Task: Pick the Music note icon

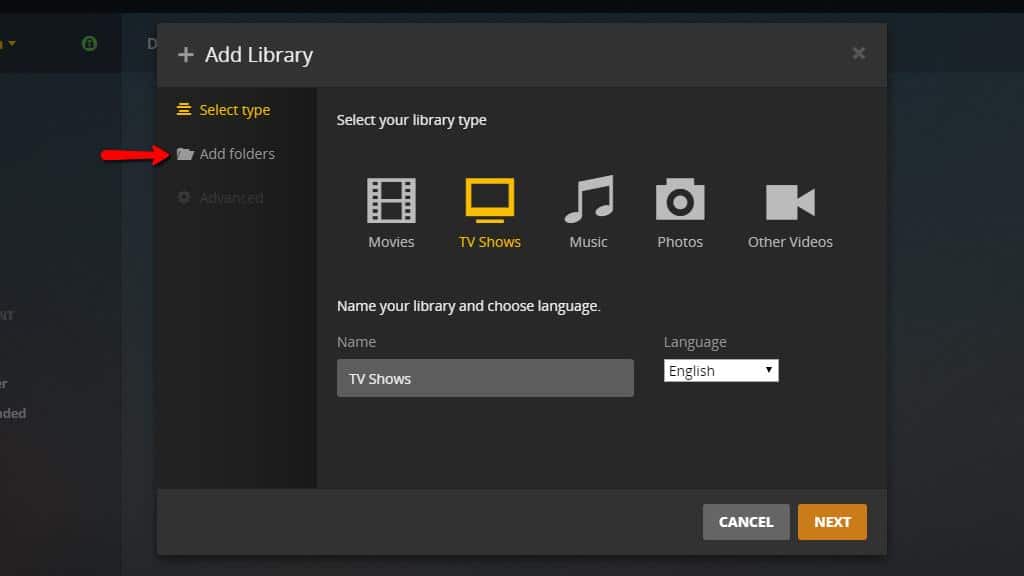Action: [x=588, y=200]
